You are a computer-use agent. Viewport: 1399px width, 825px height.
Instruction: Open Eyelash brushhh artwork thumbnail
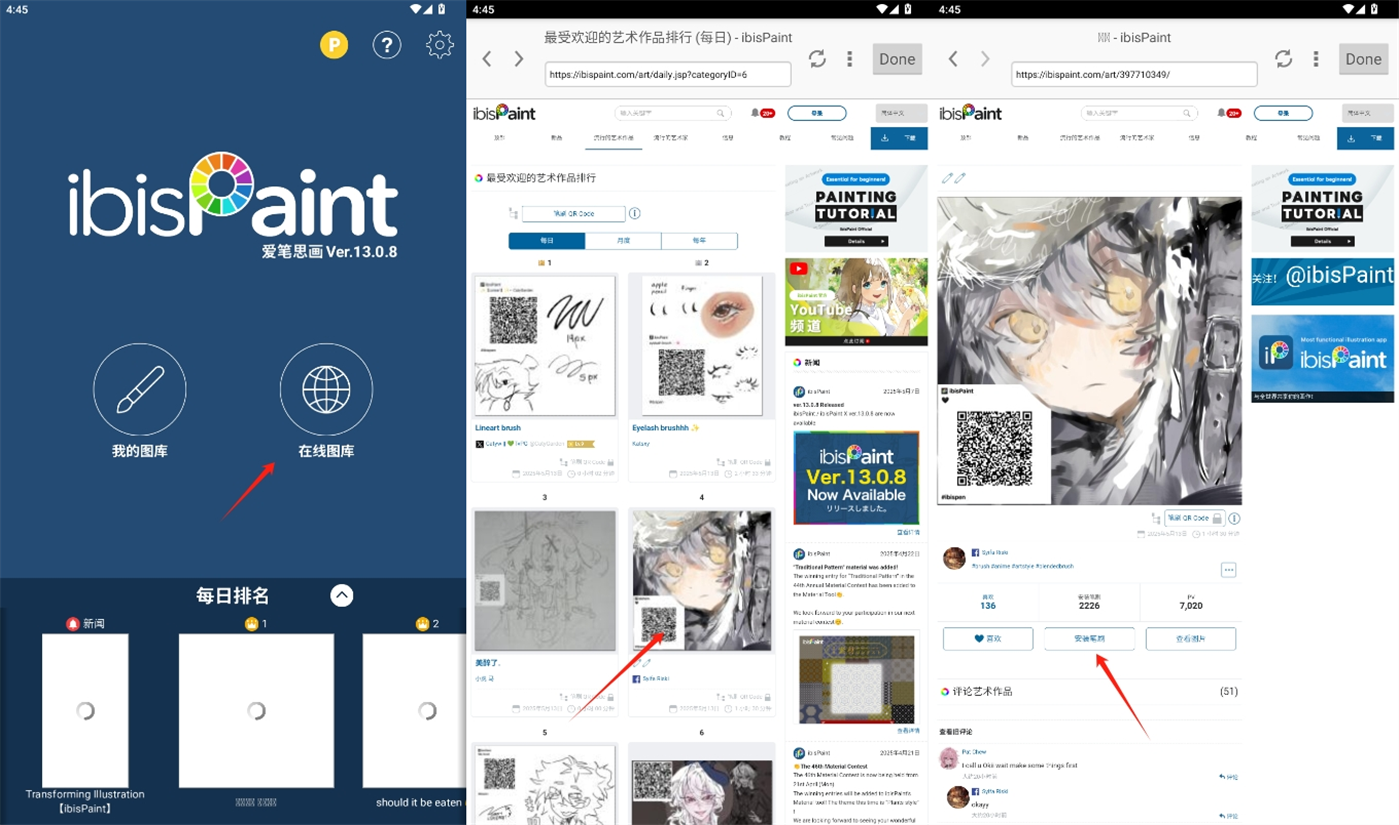pyautogui.click(x=701, y=346)
